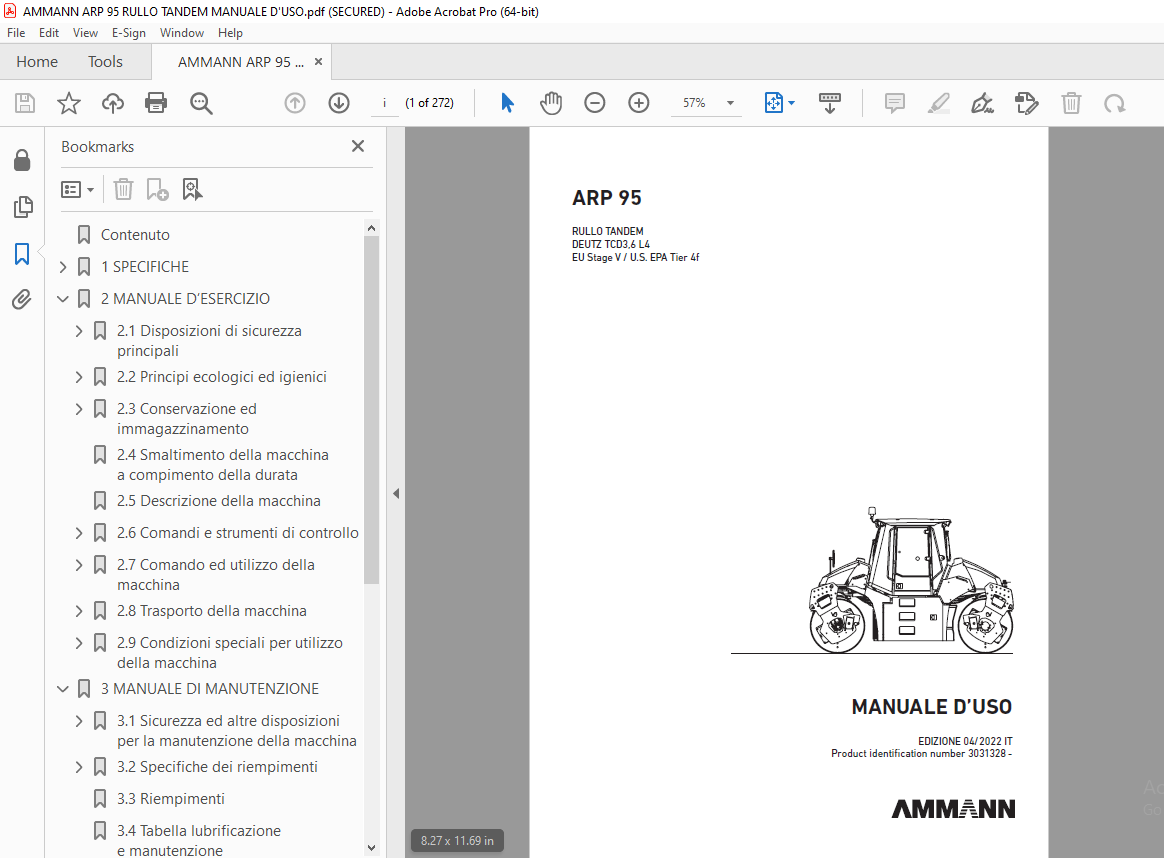Expand 2.2 Principi ecologici bookmark
1164x858 pixels.
(x=79, y=377)
